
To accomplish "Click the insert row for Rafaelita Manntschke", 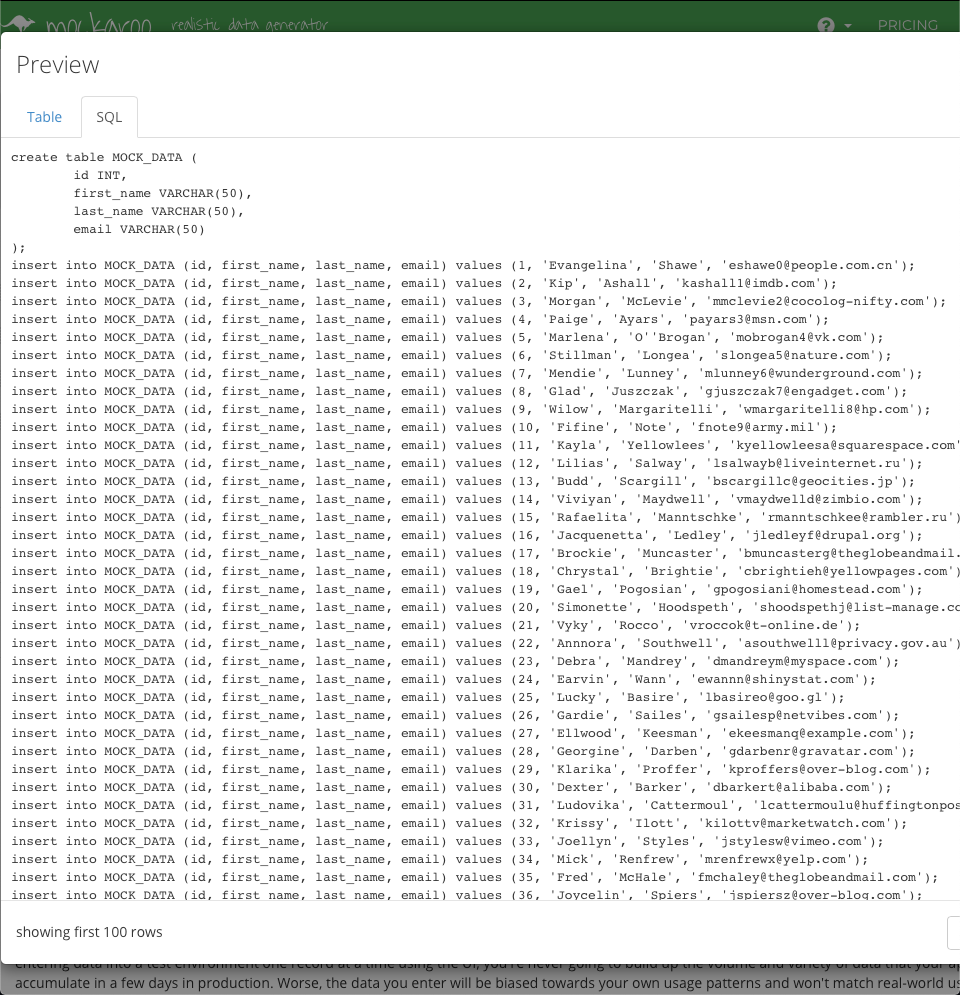I will coord(485,517).
